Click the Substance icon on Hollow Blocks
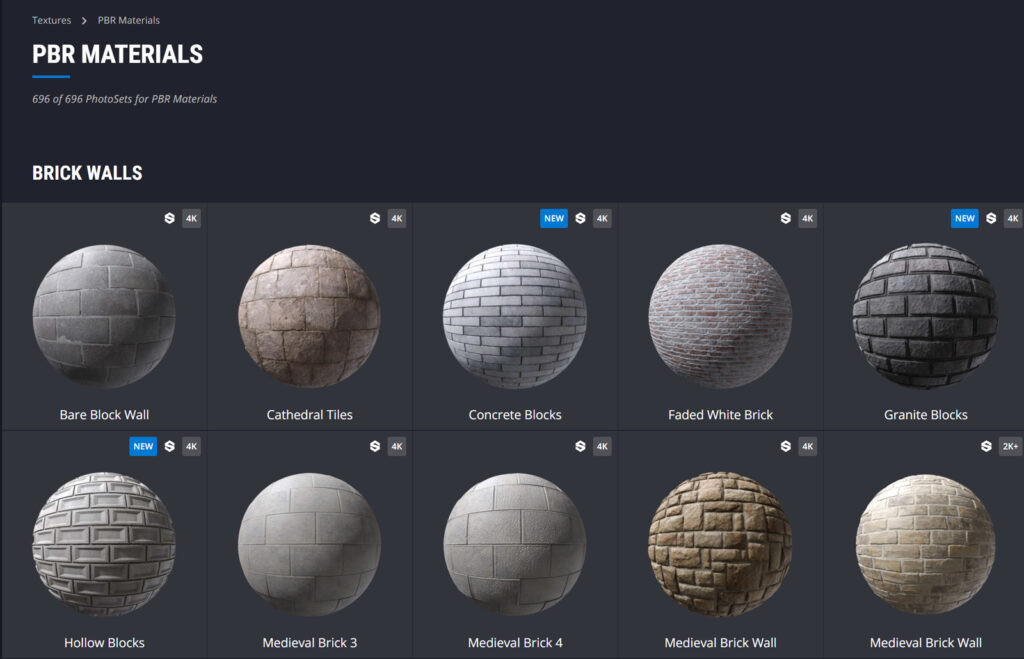The width and height of the screenshot is (1024, 659). tap(169, 446)
